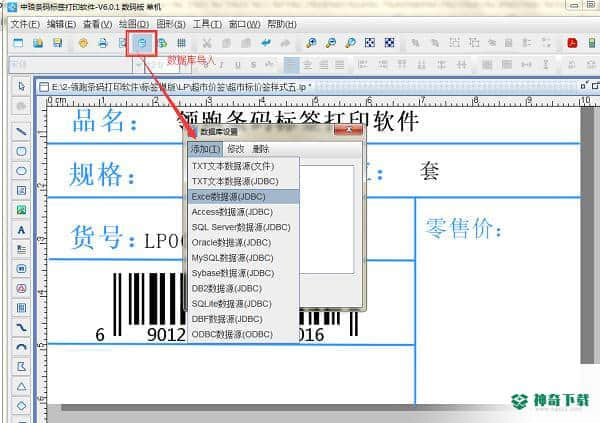The height and width of the screenshot is (423, 600).
Task: Choose Access数据源(JDBC) option
Action: coord(243,212)
